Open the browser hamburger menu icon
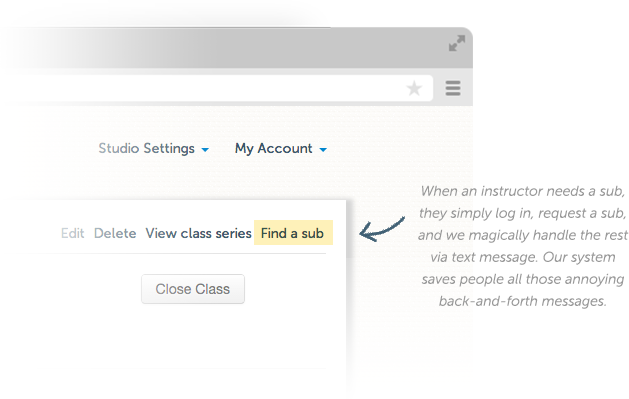Viewport: 629px width, 399px height. click(x=453, y=88)
